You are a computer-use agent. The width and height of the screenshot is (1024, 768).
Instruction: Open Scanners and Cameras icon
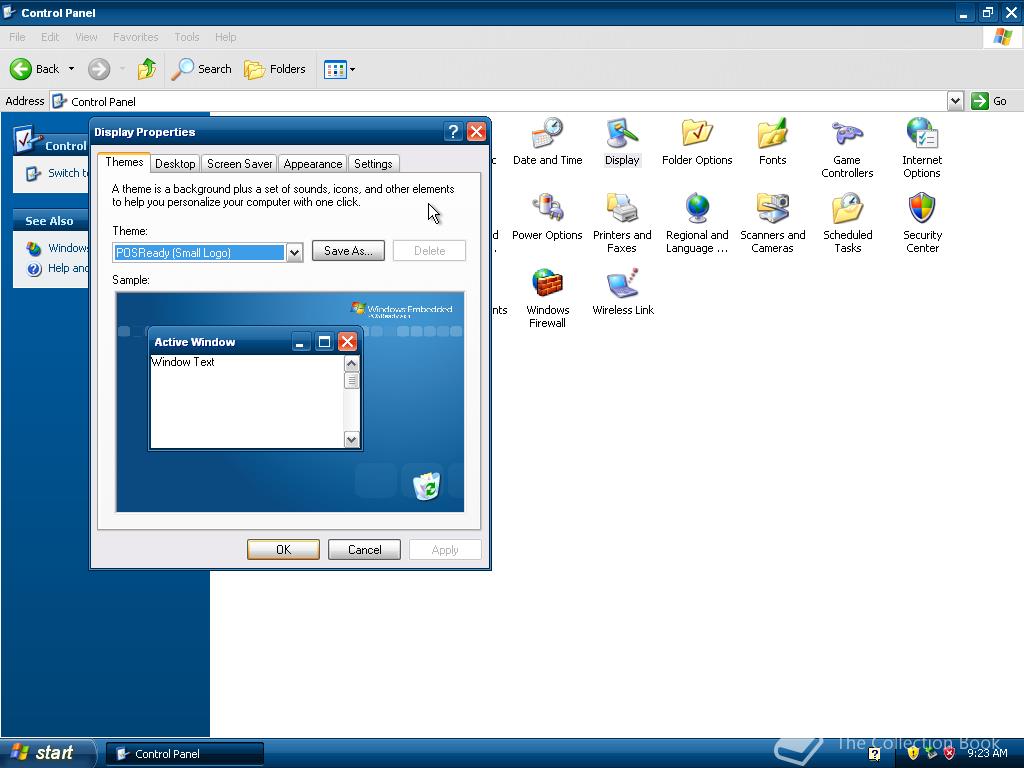coord(773,223)
